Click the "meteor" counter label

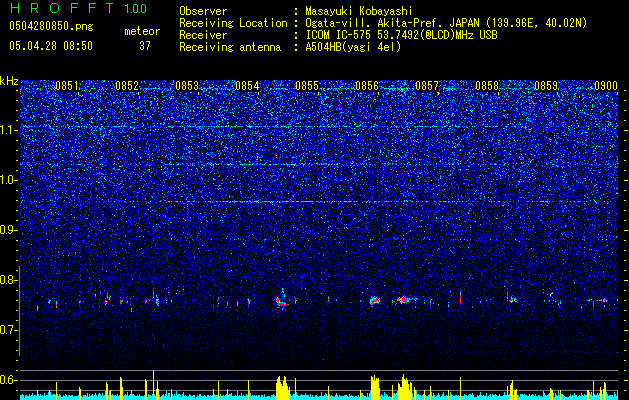[x=142, y=31]
